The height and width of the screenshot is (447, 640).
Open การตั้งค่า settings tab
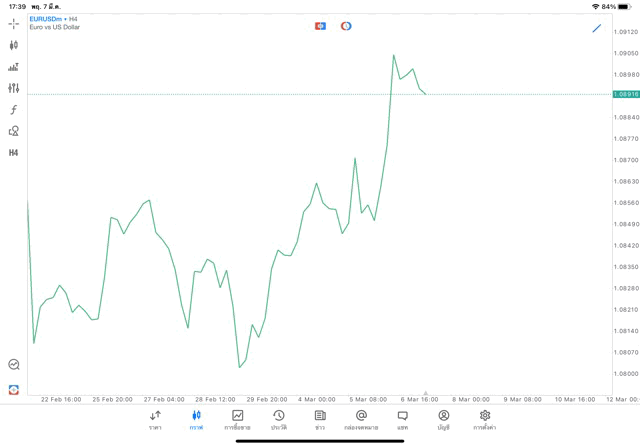click(x=485, y=419)
